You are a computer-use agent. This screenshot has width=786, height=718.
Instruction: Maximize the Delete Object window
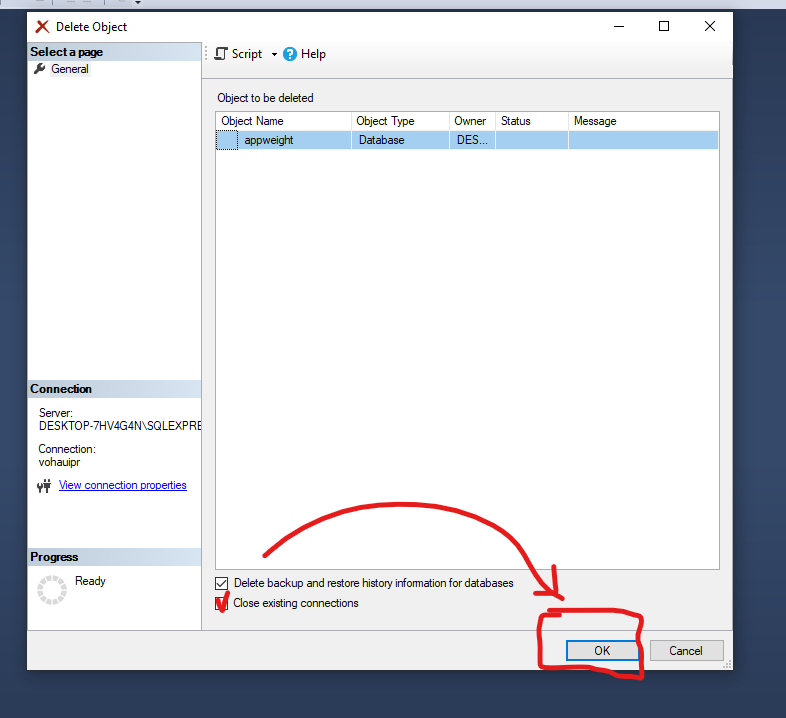pyautogui.click(x=664, y=26)
